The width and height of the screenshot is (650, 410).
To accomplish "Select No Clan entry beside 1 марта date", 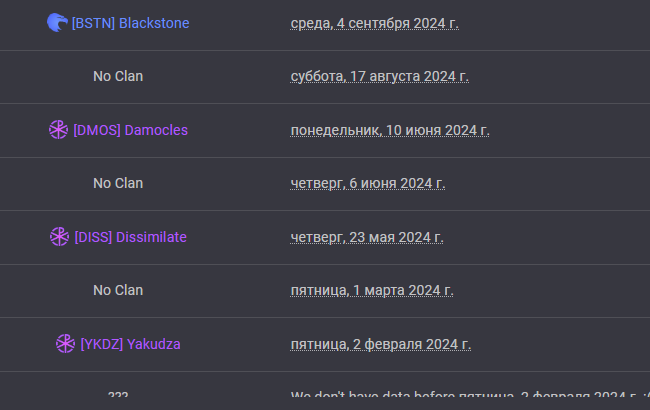I will 118,290.
